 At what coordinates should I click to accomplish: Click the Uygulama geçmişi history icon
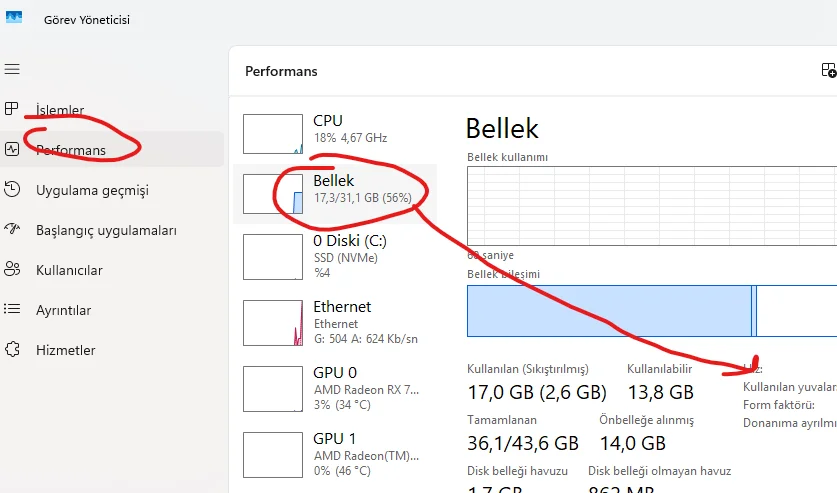(12, 190)
